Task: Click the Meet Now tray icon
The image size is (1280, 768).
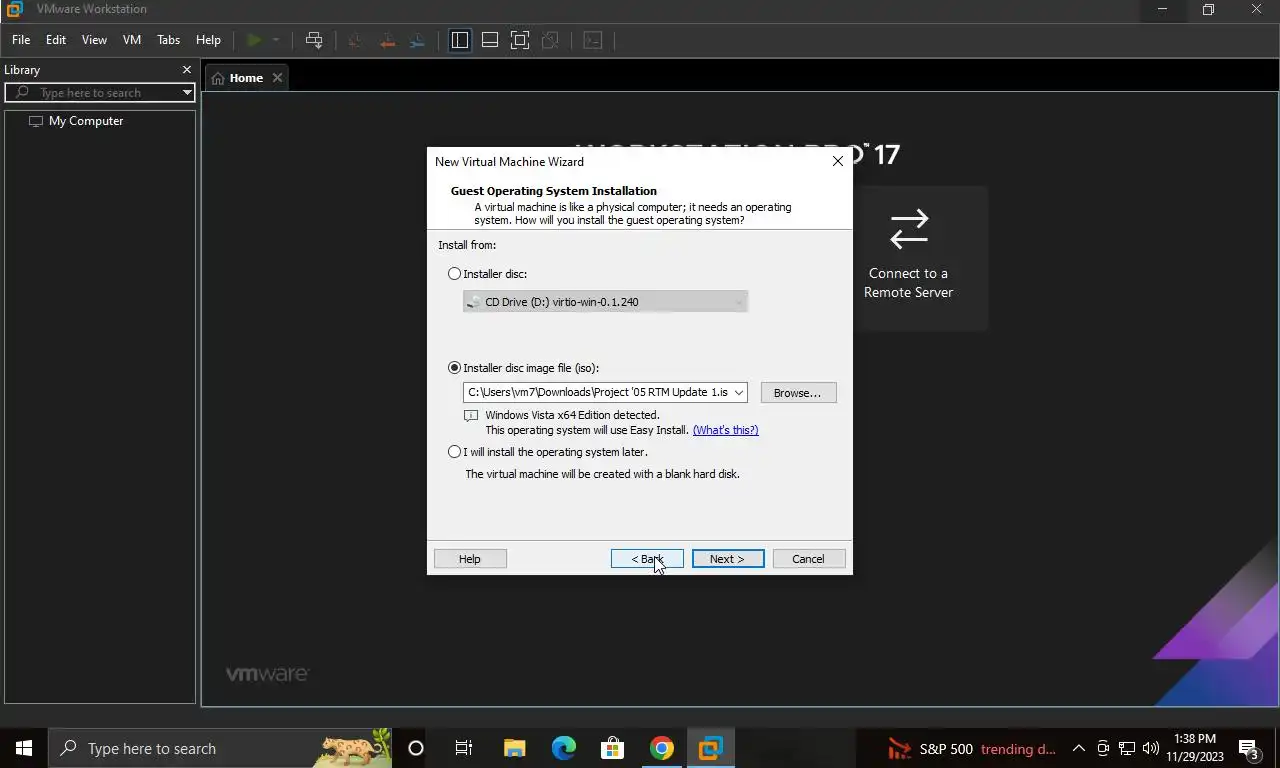Action: tap(1103, 748)
